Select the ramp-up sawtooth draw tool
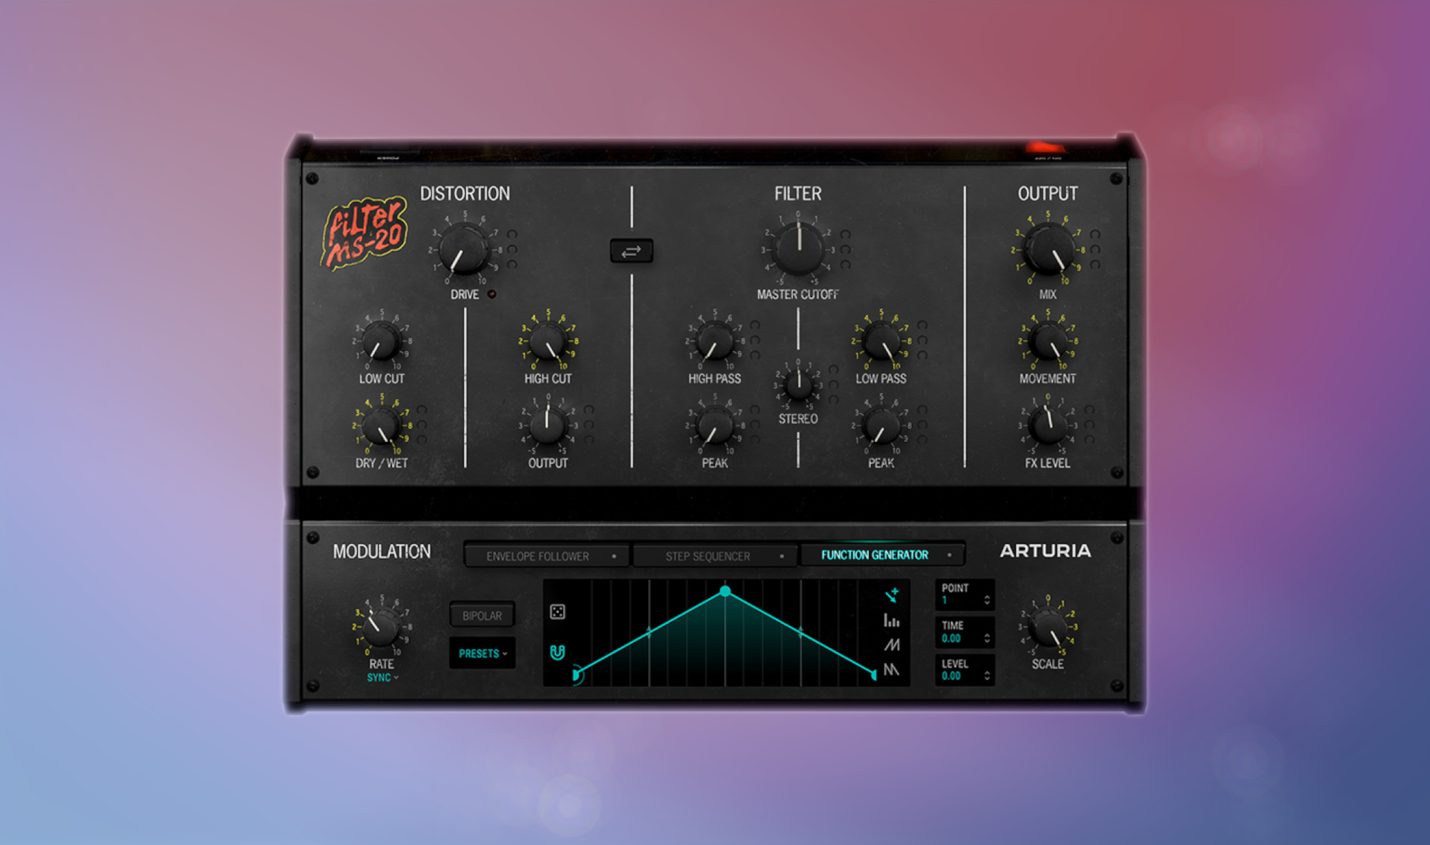Viewport: 1430px width, 845px height. 891,645
